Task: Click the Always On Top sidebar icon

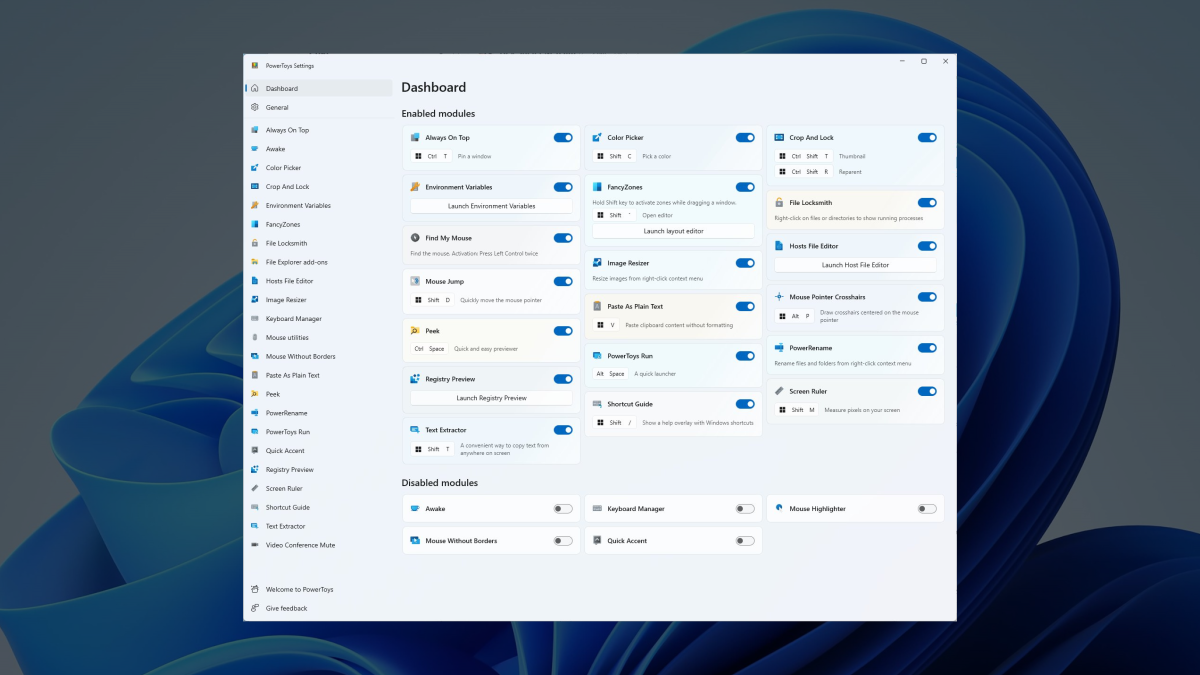Action: tap(255, 130)
